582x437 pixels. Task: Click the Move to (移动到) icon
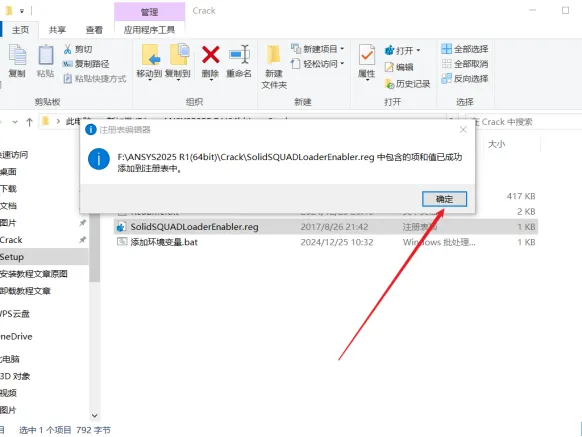coord(150,55)
